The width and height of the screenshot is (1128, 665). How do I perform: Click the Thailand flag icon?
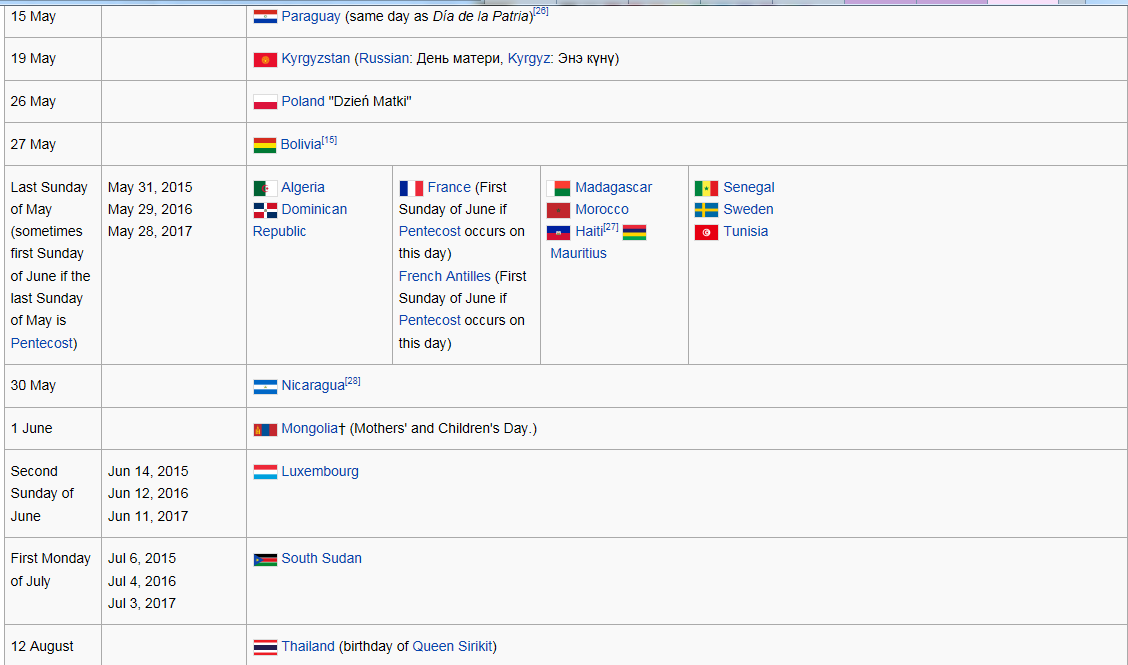tap(265, 647)
